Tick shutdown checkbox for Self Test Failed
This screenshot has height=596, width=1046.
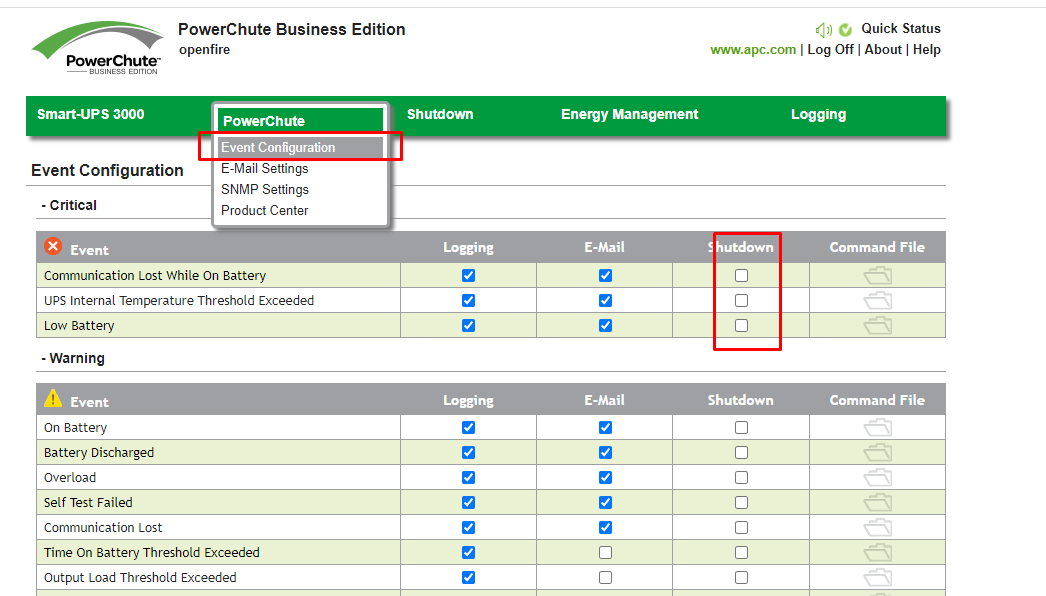point(741,503)
